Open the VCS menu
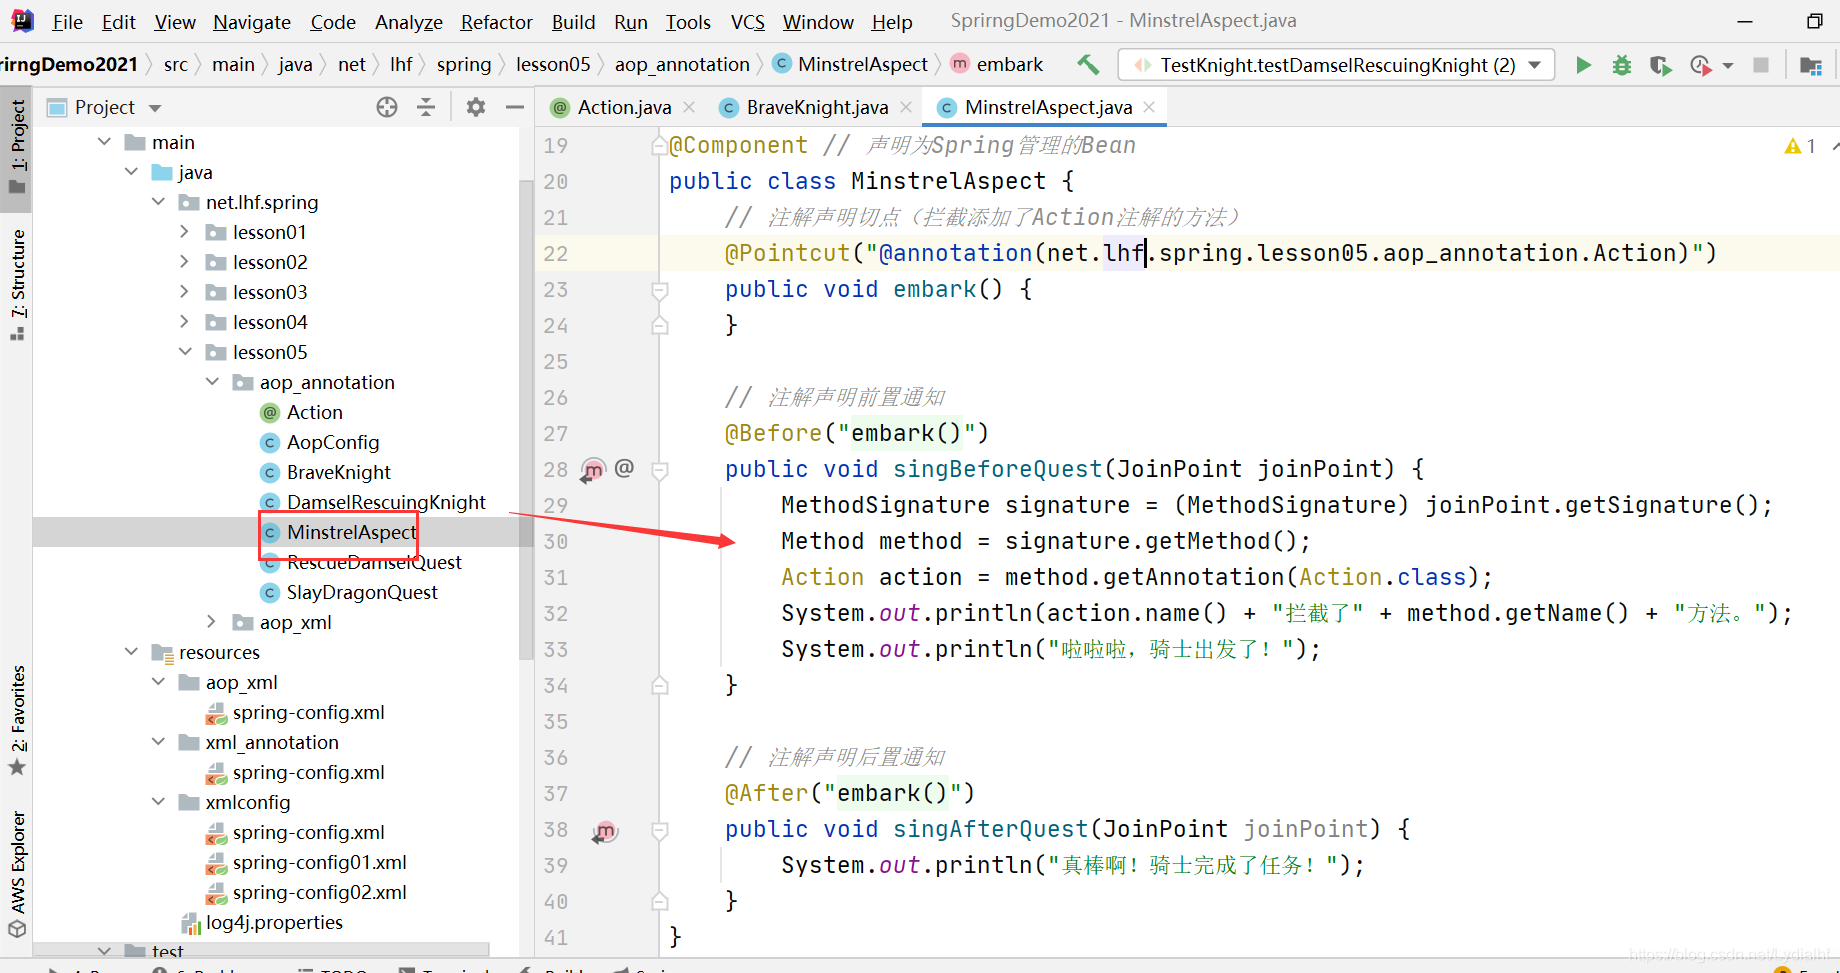Viewport: 1840px width, 973px height. click(748, 22)
